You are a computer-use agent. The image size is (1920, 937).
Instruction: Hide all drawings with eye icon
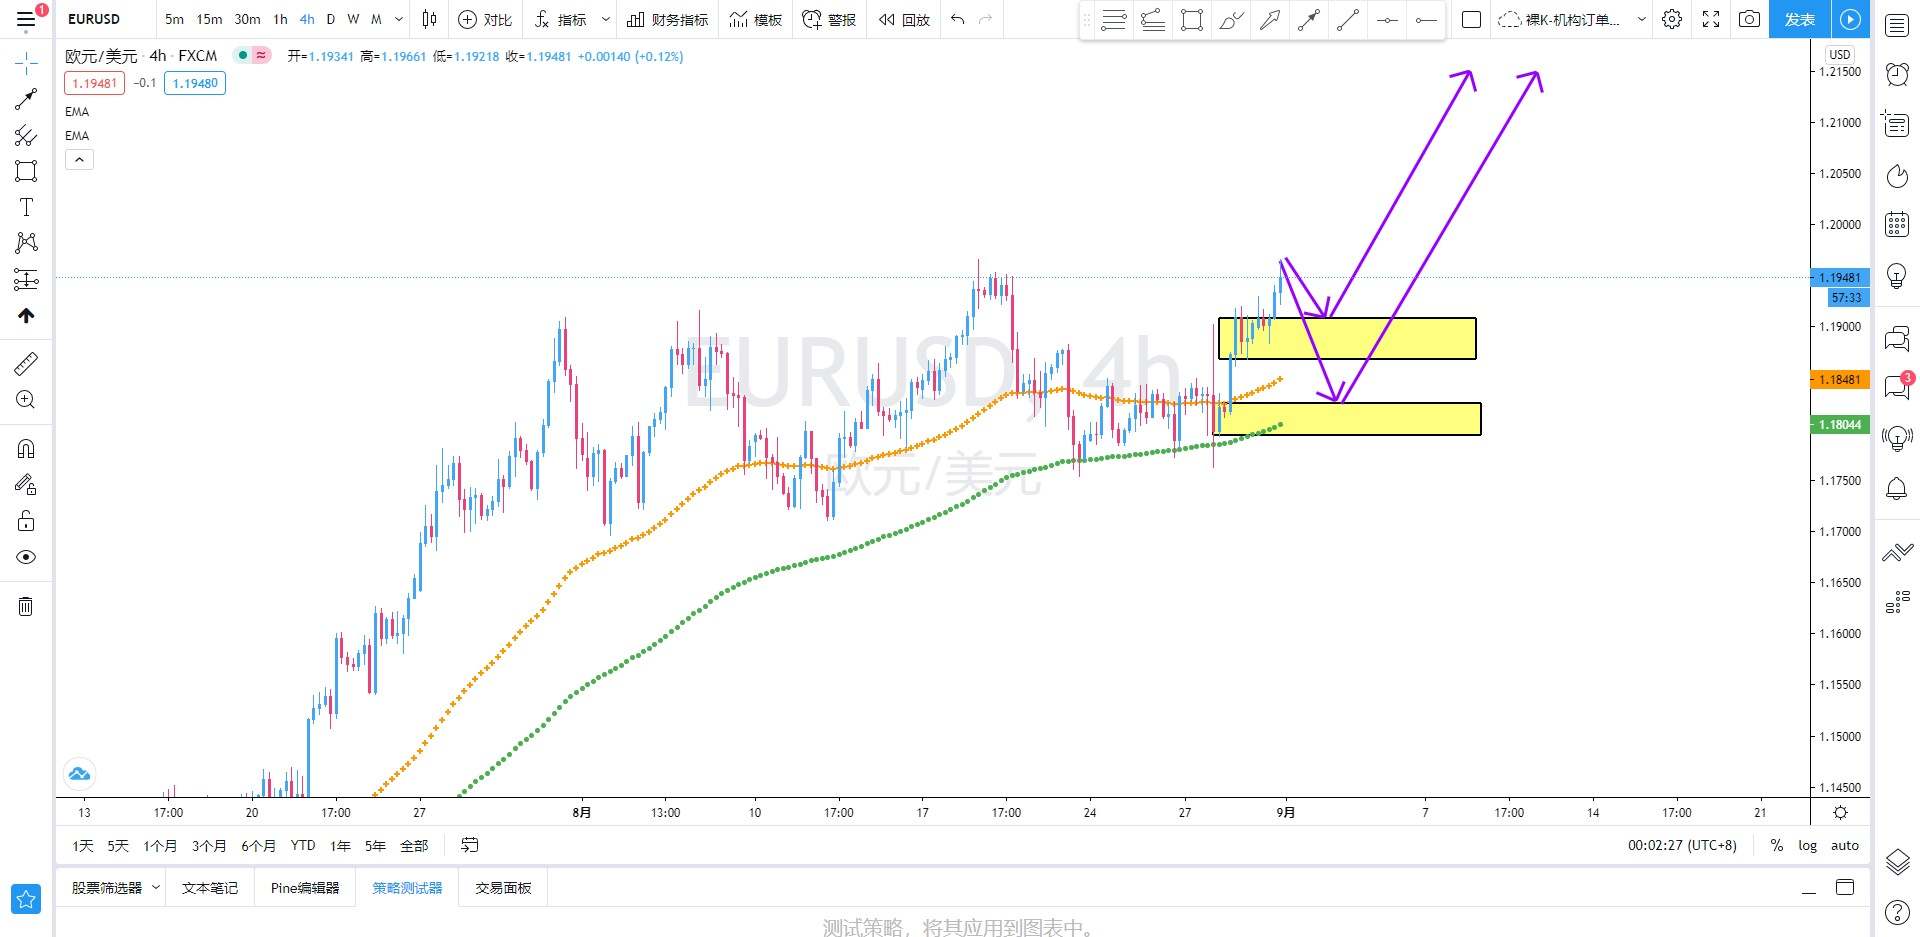(26, 557)
